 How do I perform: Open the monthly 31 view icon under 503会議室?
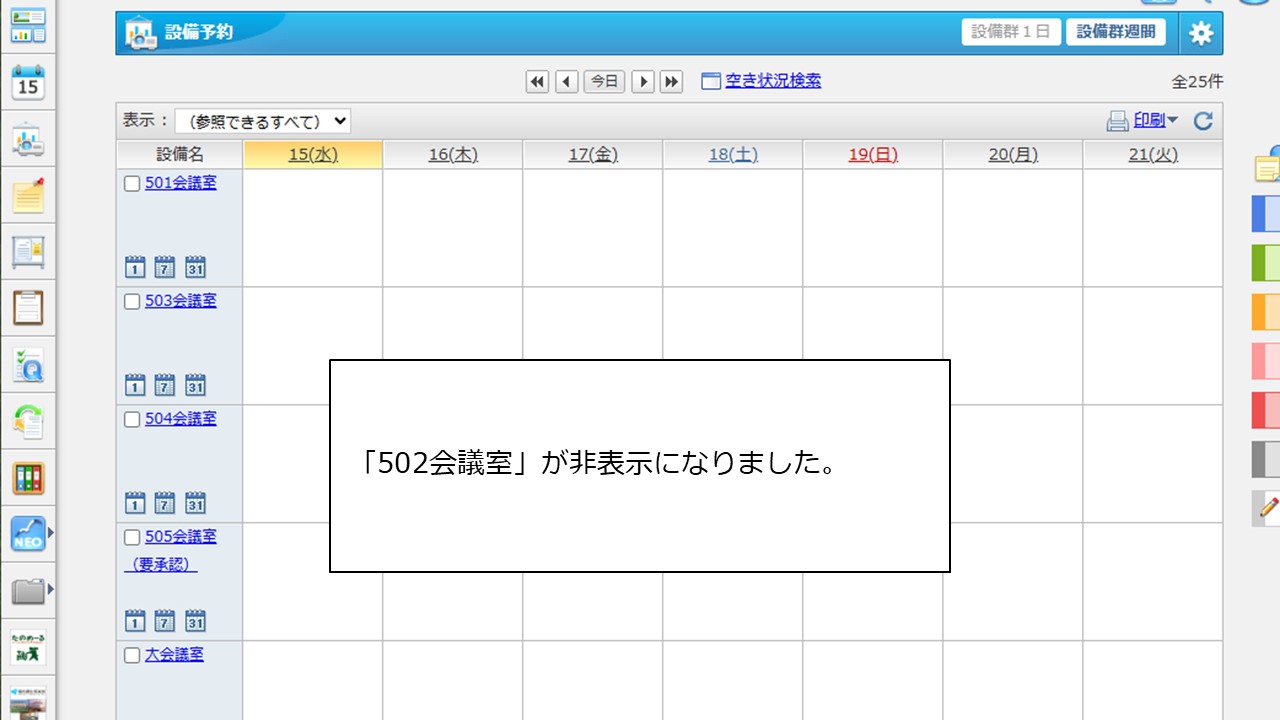(195, 385)
